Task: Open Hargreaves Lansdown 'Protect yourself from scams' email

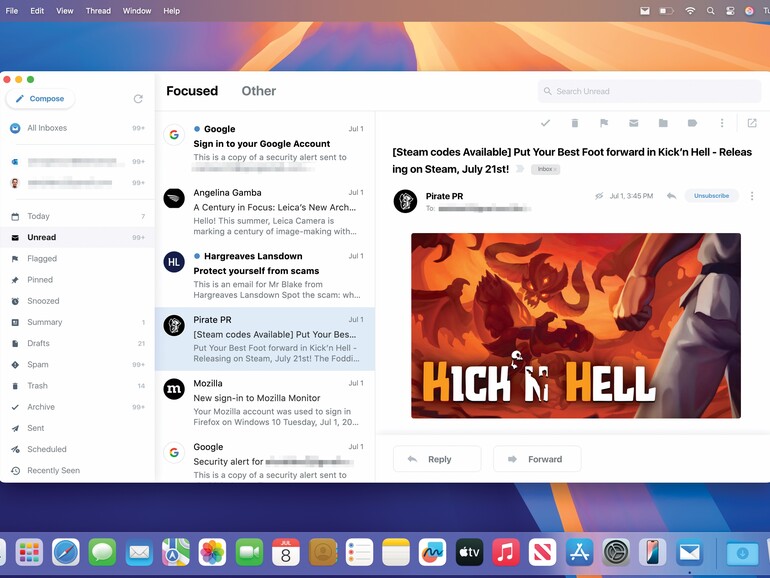Action: coord(265,275)
